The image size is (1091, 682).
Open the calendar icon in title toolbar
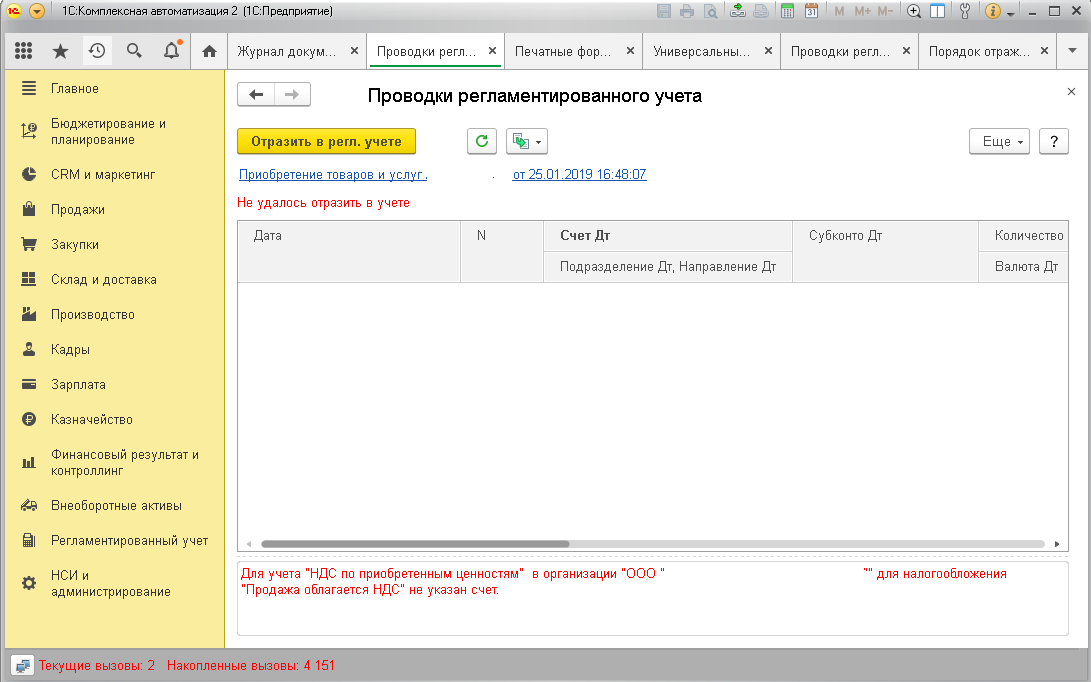tap(811, 12)
